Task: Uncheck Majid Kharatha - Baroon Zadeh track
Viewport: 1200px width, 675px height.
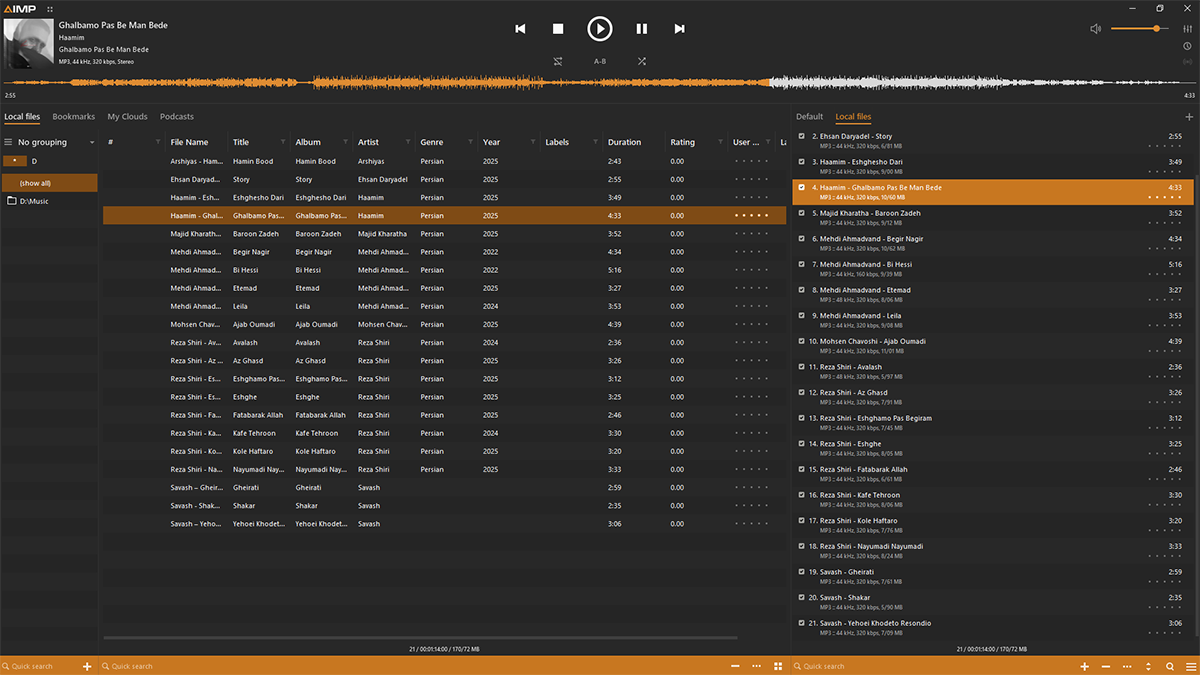Action: (802, 212)
